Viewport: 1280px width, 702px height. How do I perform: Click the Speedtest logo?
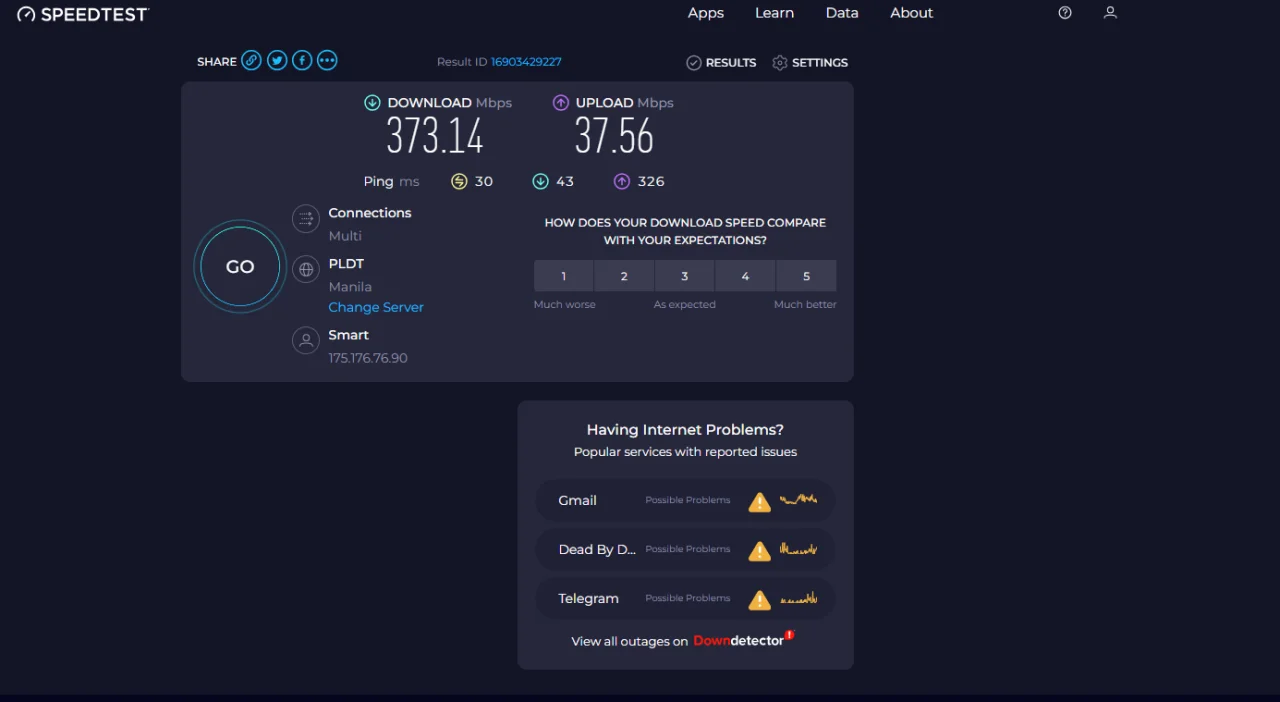tap(83, 14)
